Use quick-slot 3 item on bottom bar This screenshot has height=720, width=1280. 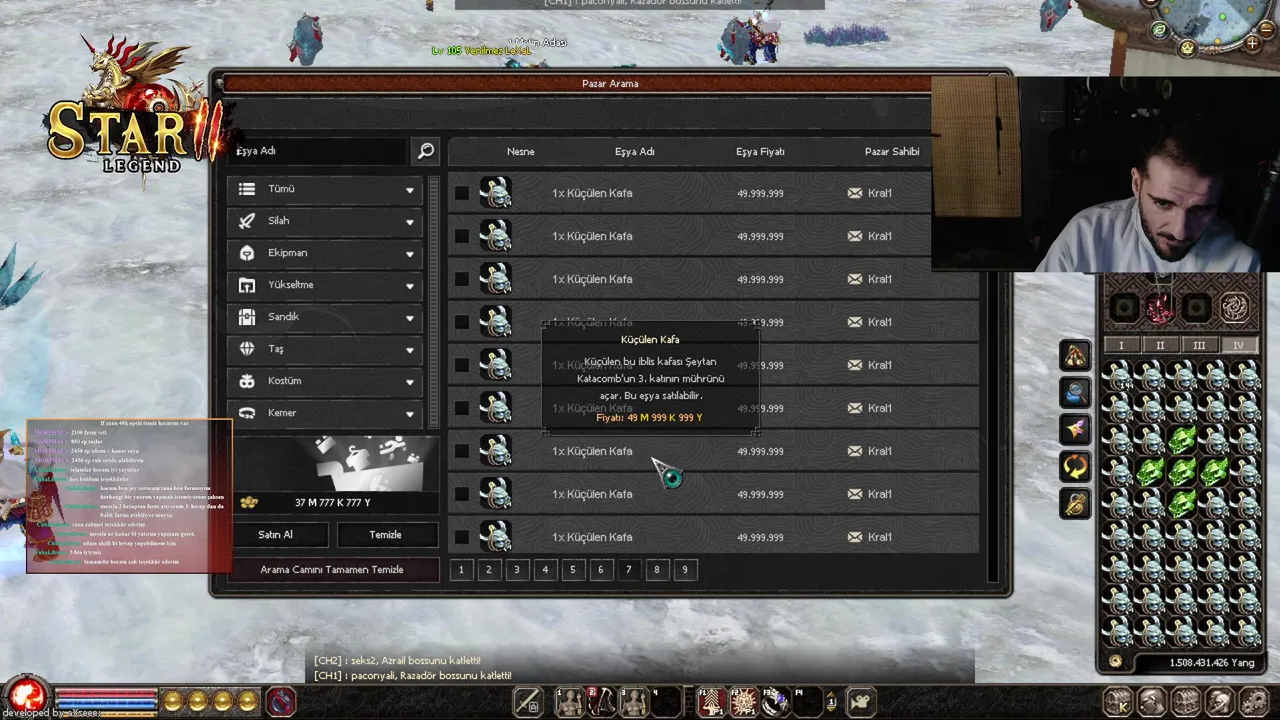(633, 702)
